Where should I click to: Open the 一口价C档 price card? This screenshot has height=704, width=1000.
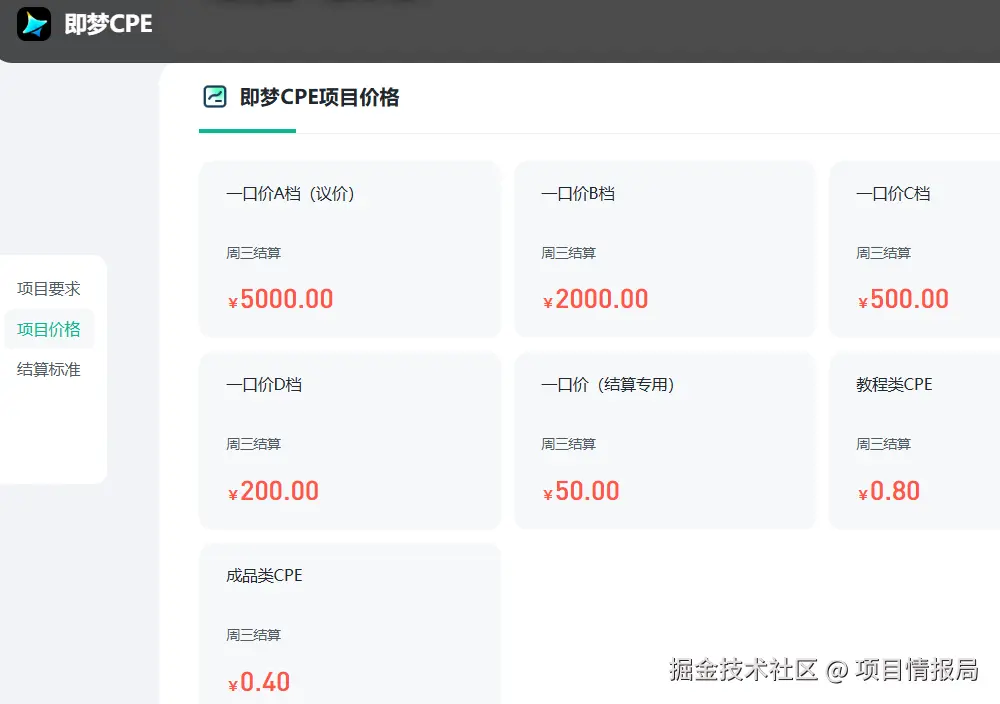tap(920, 248)
